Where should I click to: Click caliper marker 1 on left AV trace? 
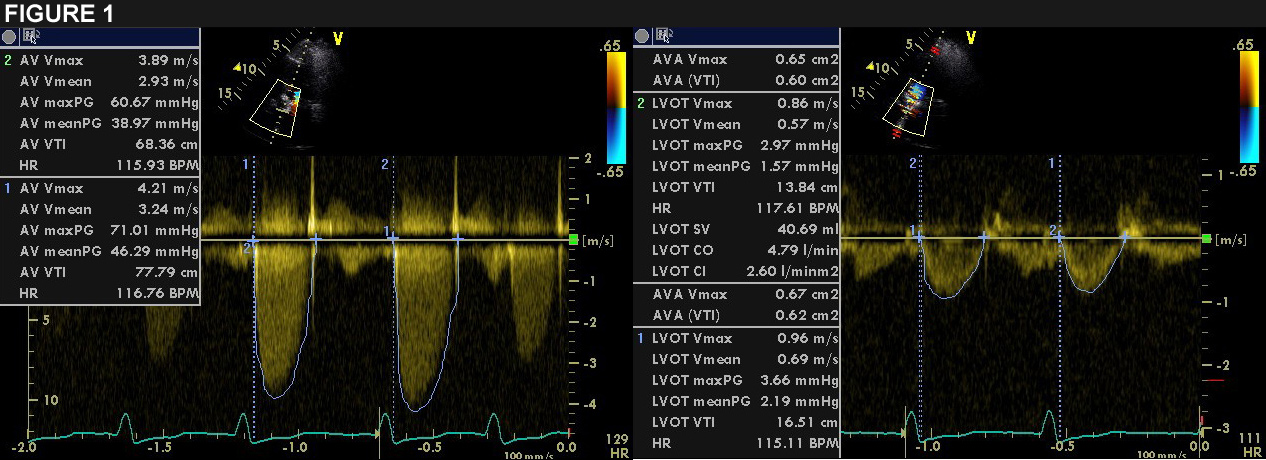[392, 238]
